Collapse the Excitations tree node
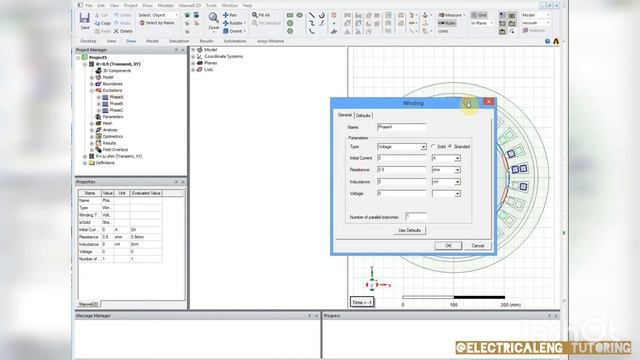The width and height of the screenshot is (640, 360). (92, 90)
